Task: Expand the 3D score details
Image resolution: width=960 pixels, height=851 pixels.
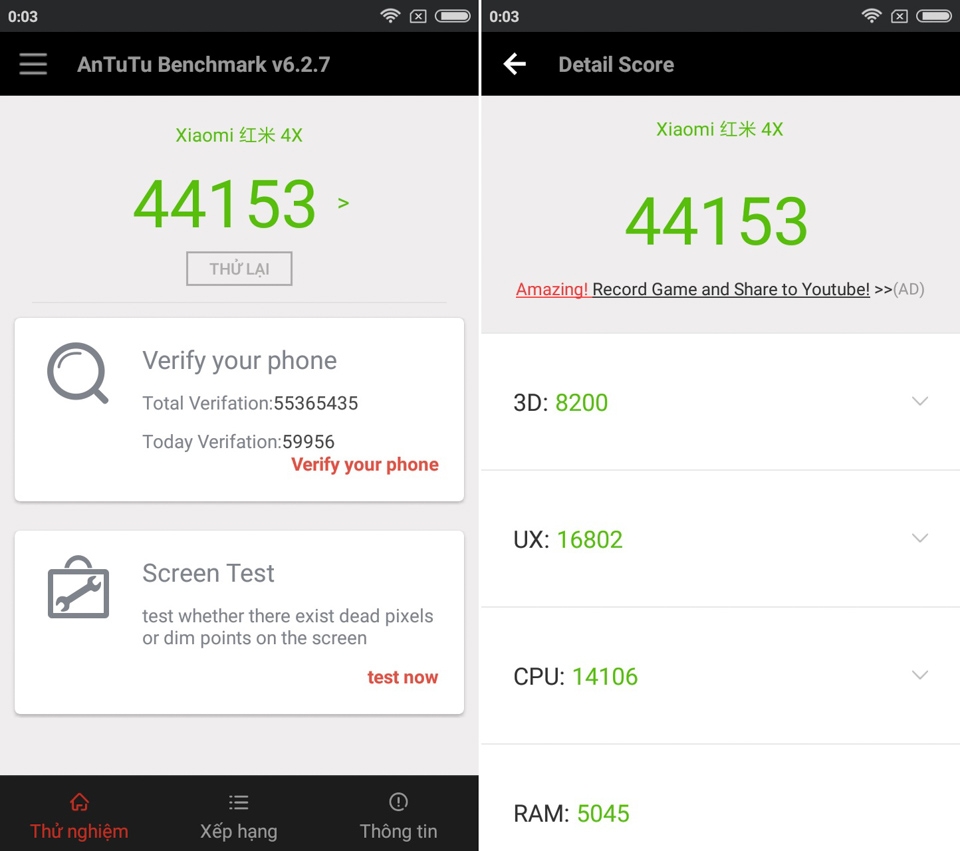Action: 920,401
